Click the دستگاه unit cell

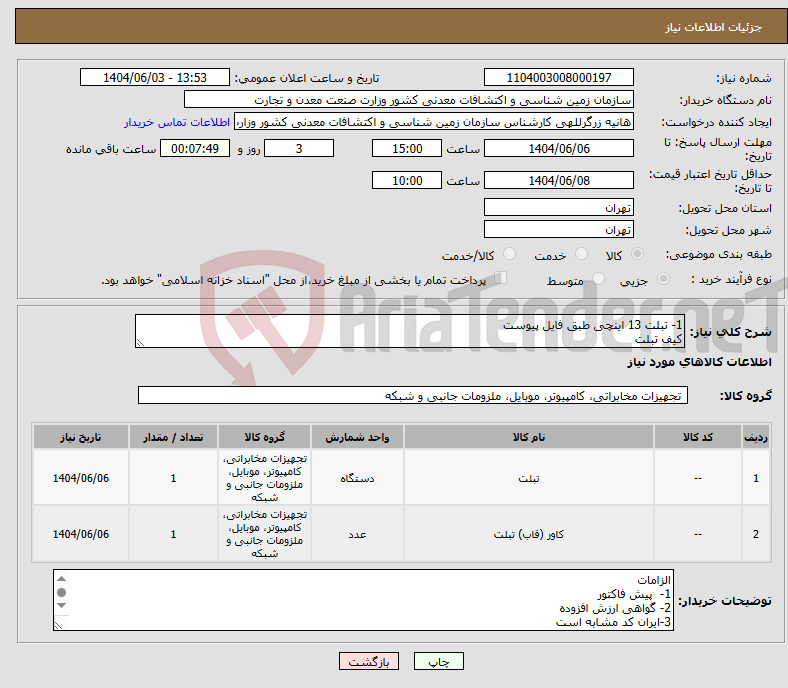tap(357, 478)
